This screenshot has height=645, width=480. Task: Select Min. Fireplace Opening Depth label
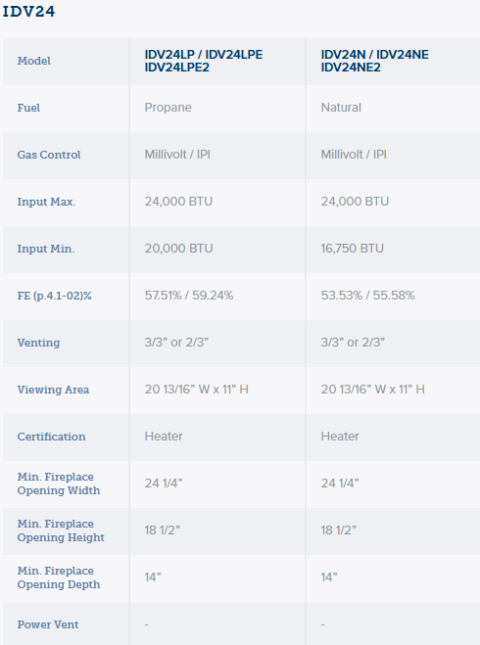click(x=58, y=578)
